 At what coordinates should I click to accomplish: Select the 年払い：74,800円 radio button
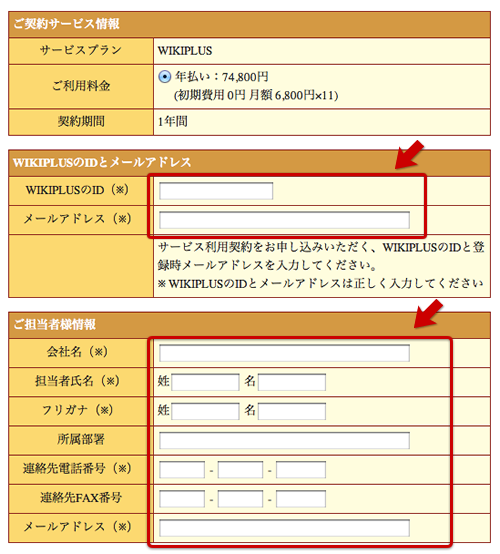(165, 76)
